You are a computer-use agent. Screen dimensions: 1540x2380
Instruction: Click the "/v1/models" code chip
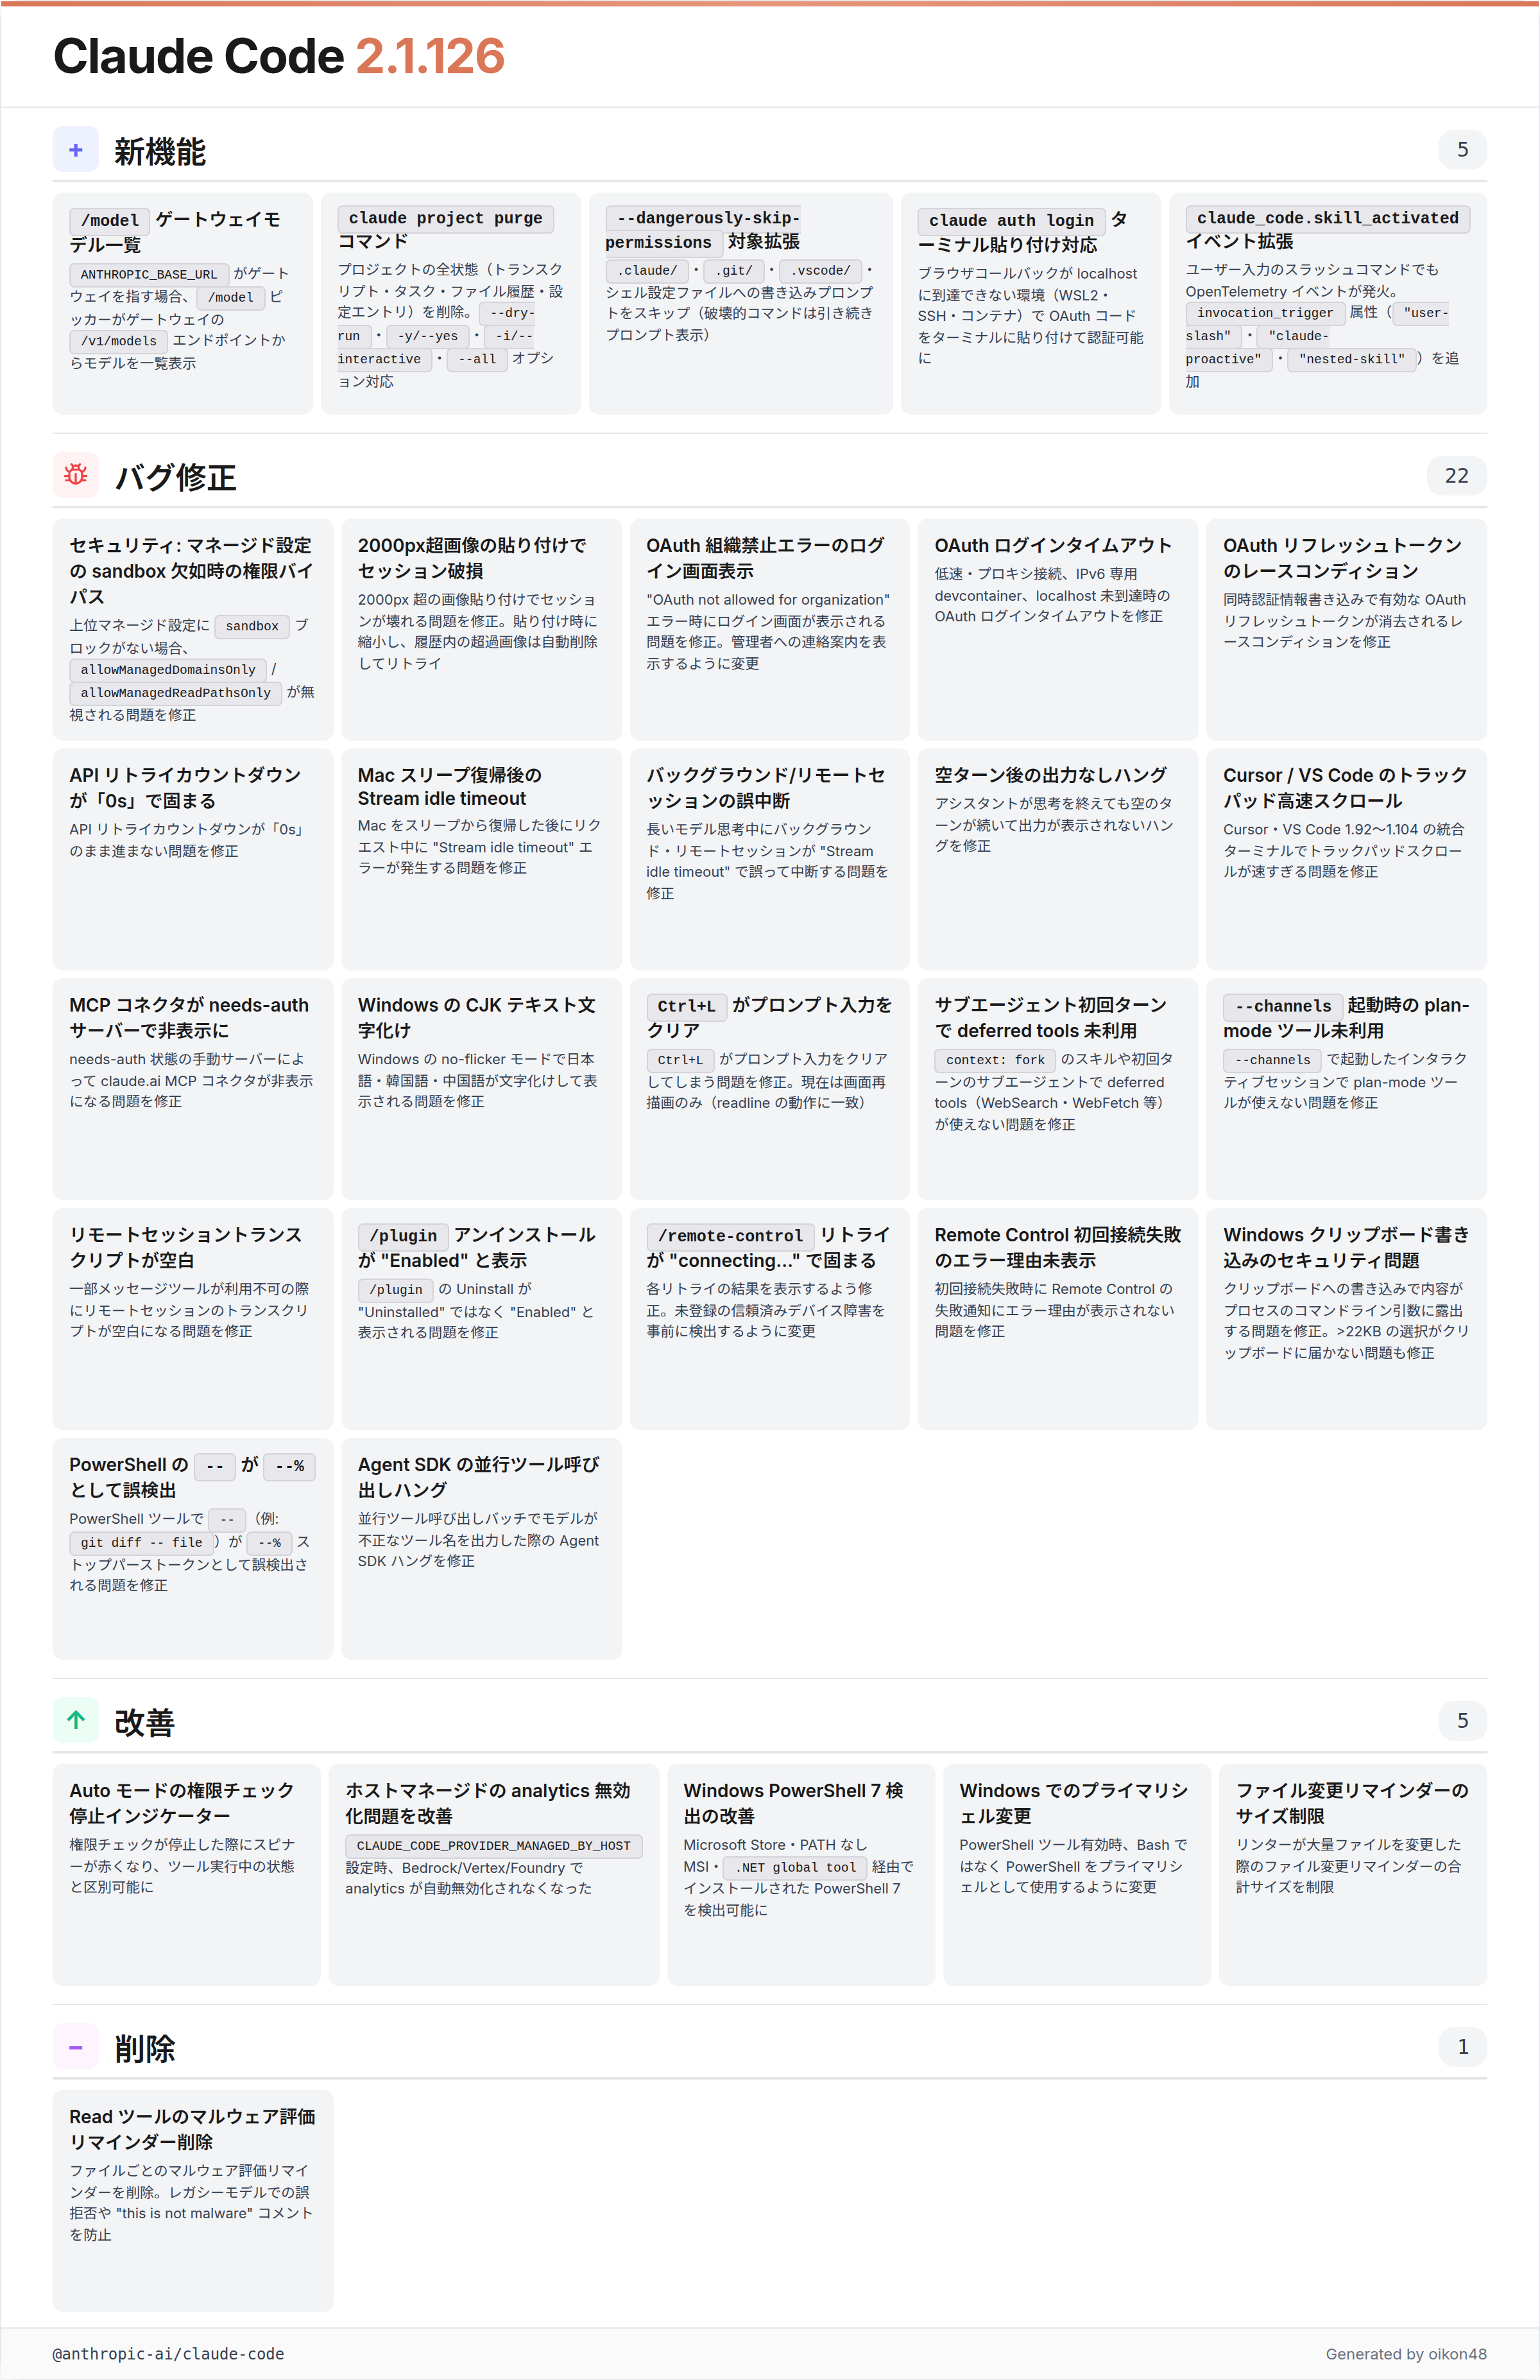click(118, 341)
